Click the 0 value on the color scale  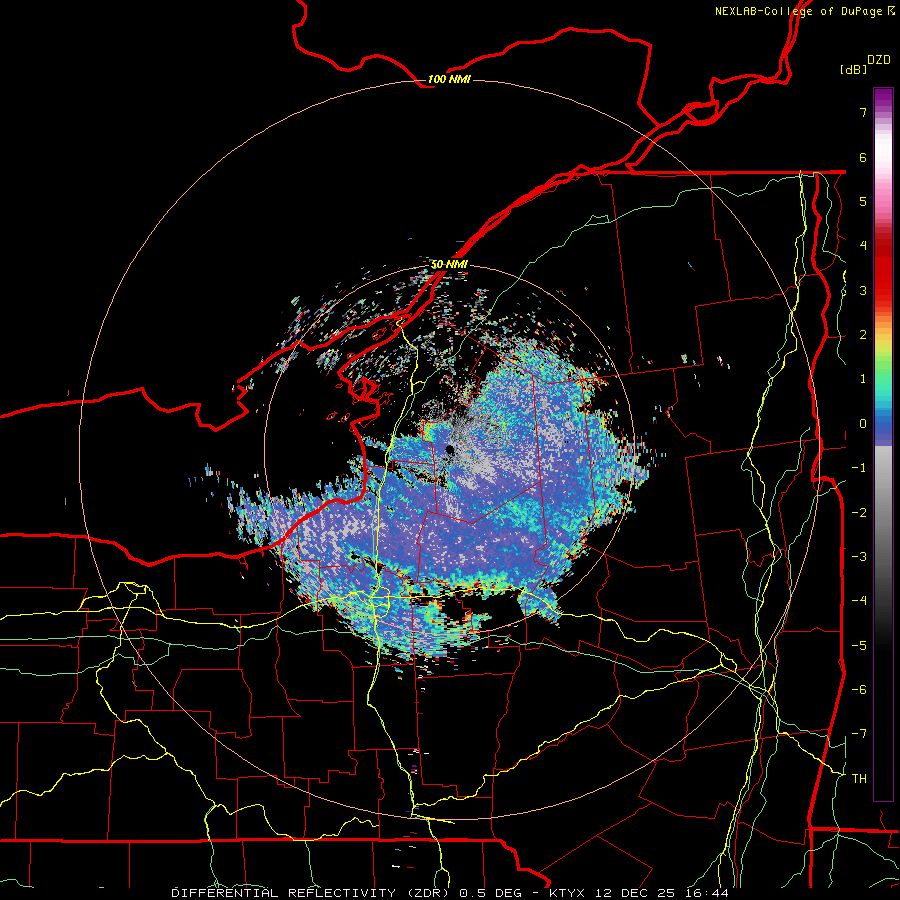(863, 424)
